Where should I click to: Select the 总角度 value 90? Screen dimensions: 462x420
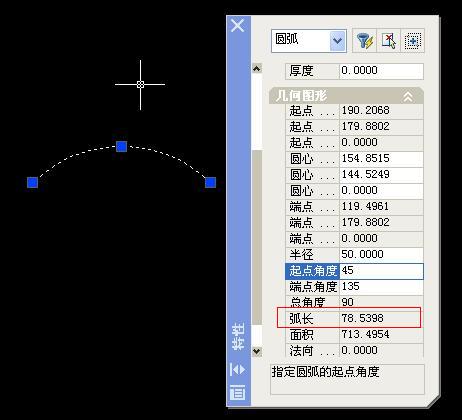click(x=381, y=302)
